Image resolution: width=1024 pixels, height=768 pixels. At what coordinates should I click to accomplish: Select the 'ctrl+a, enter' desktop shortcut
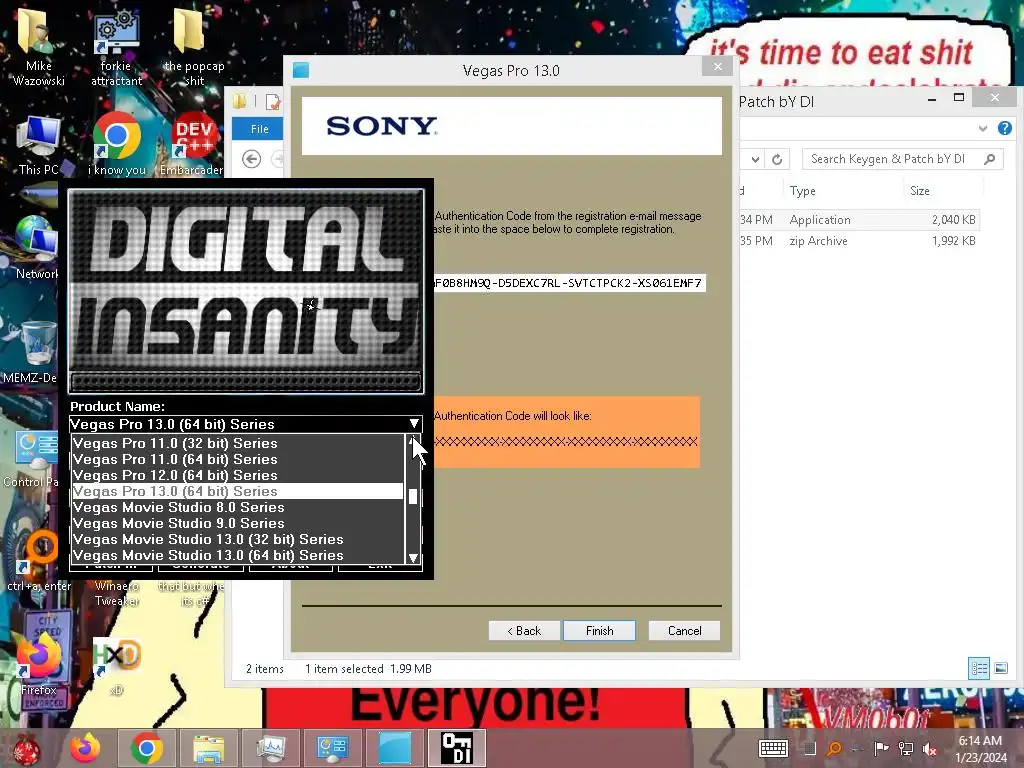pos(38,560)
